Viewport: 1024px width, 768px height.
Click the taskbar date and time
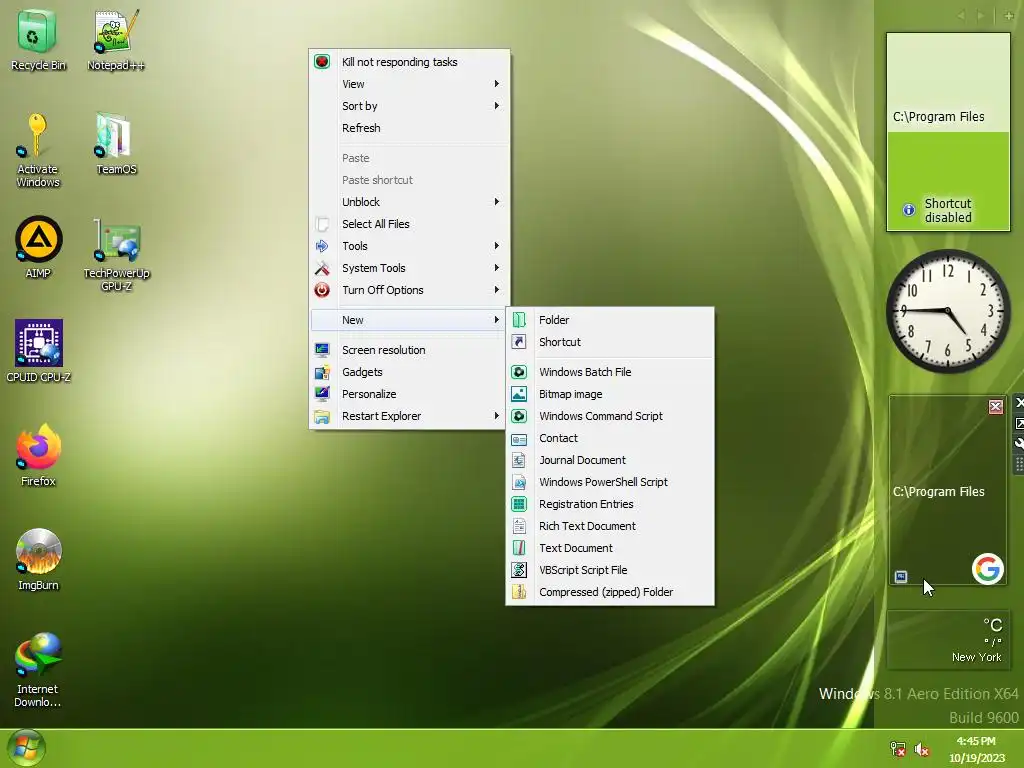(x=976, y=749)
